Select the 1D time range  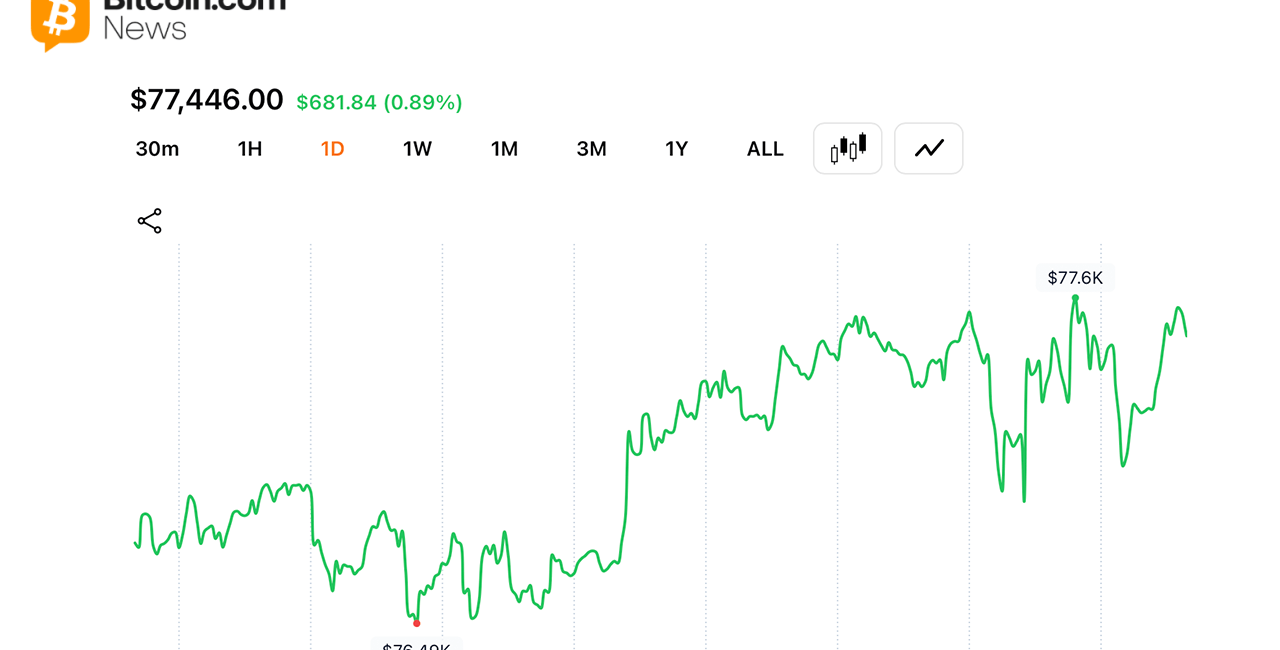point(333,149)
